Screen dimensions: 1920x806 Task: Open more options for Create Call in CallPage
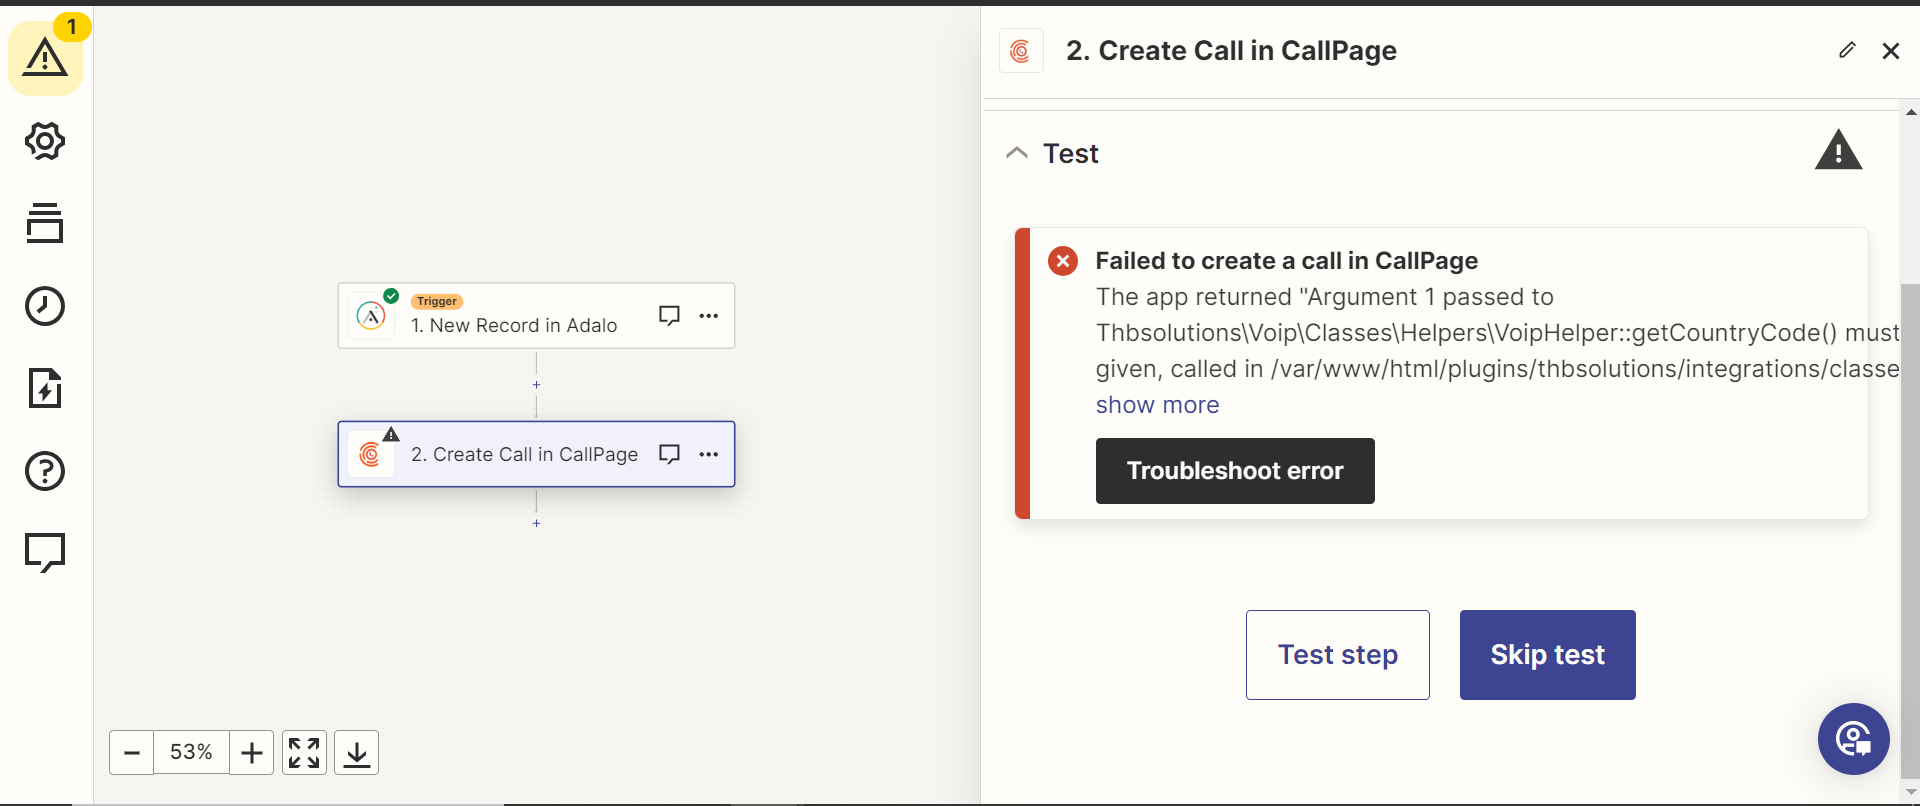pyautogui.click(x=709, y=454)
